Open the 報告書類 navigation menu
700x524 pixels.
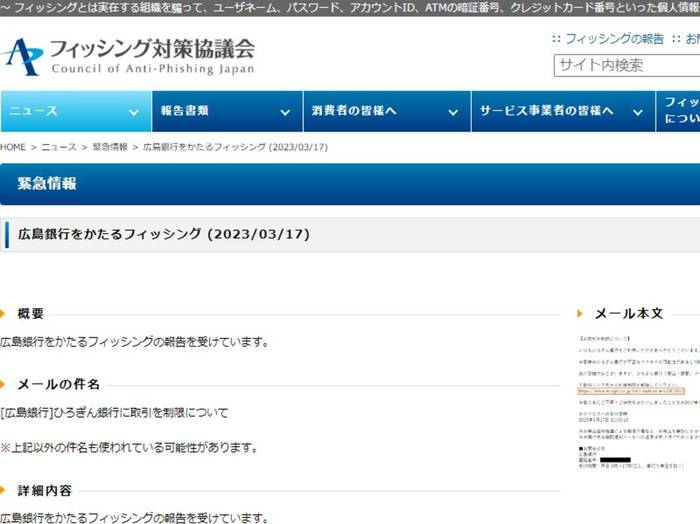(227, 111)
